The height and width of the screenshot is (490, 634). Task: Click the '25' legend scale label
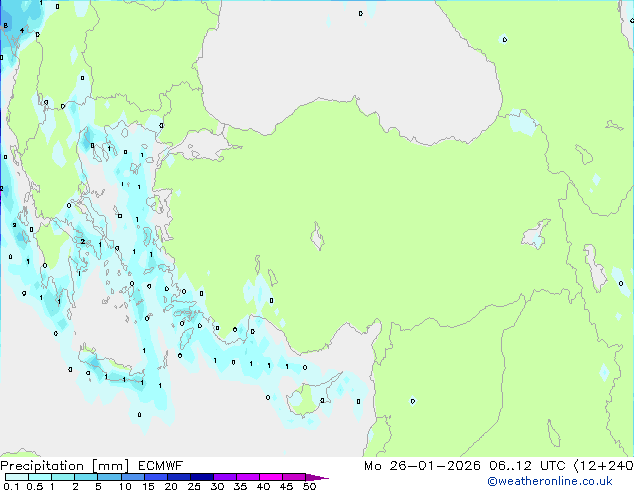tap(194, 486)
